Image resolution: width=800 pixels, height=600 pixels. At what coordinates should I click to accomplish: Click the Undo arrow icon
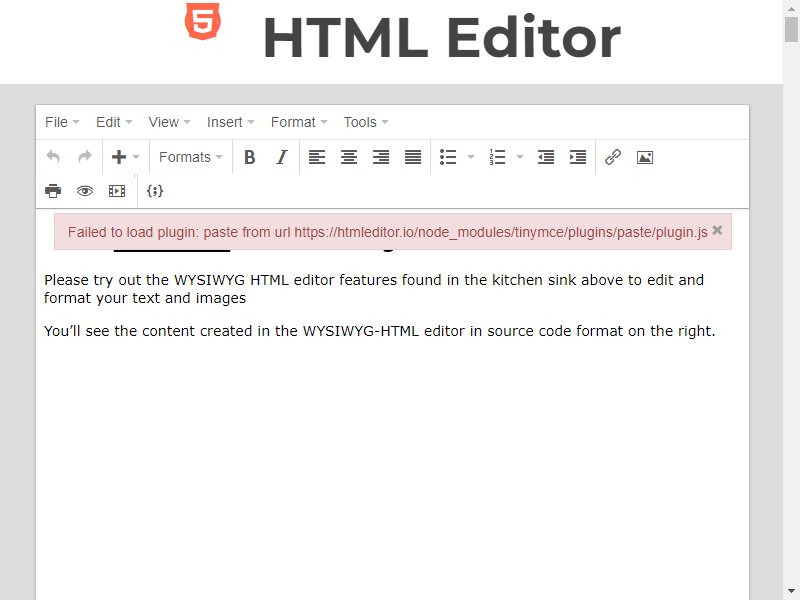53,157
